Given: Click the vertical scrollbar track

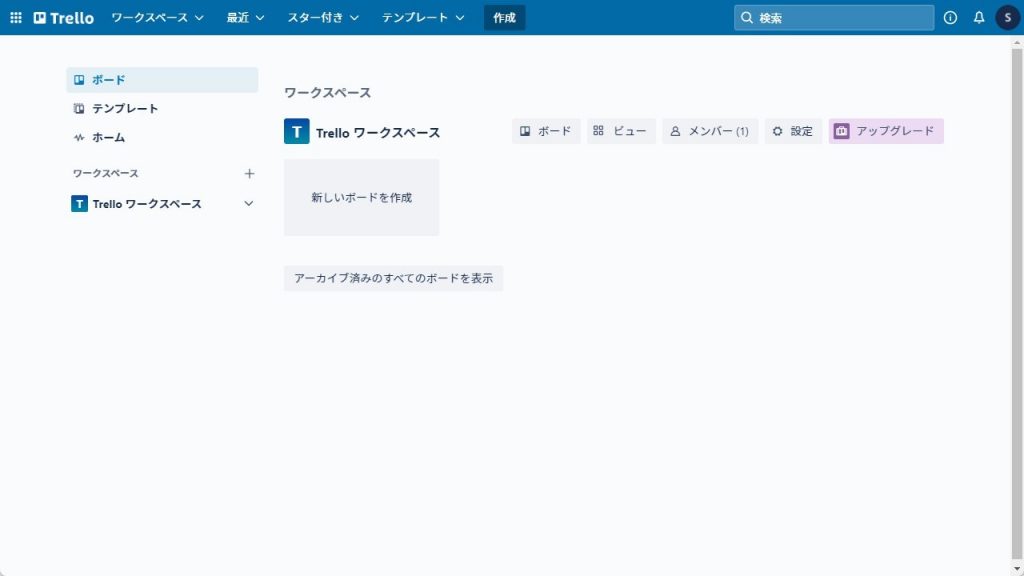Looking at the screenshot, I should coord(1017,306).
